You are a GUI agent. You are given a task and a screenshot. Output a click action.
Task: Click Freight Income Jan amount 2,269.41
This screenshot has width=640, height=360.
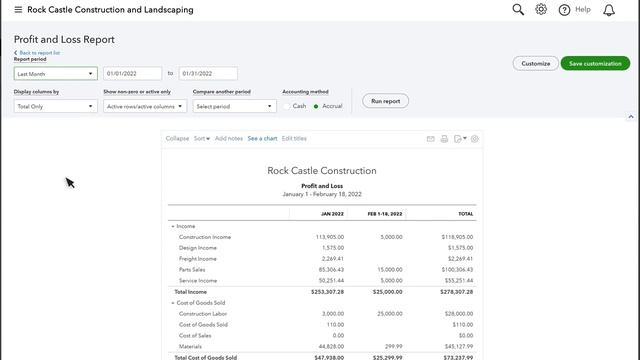333,259
